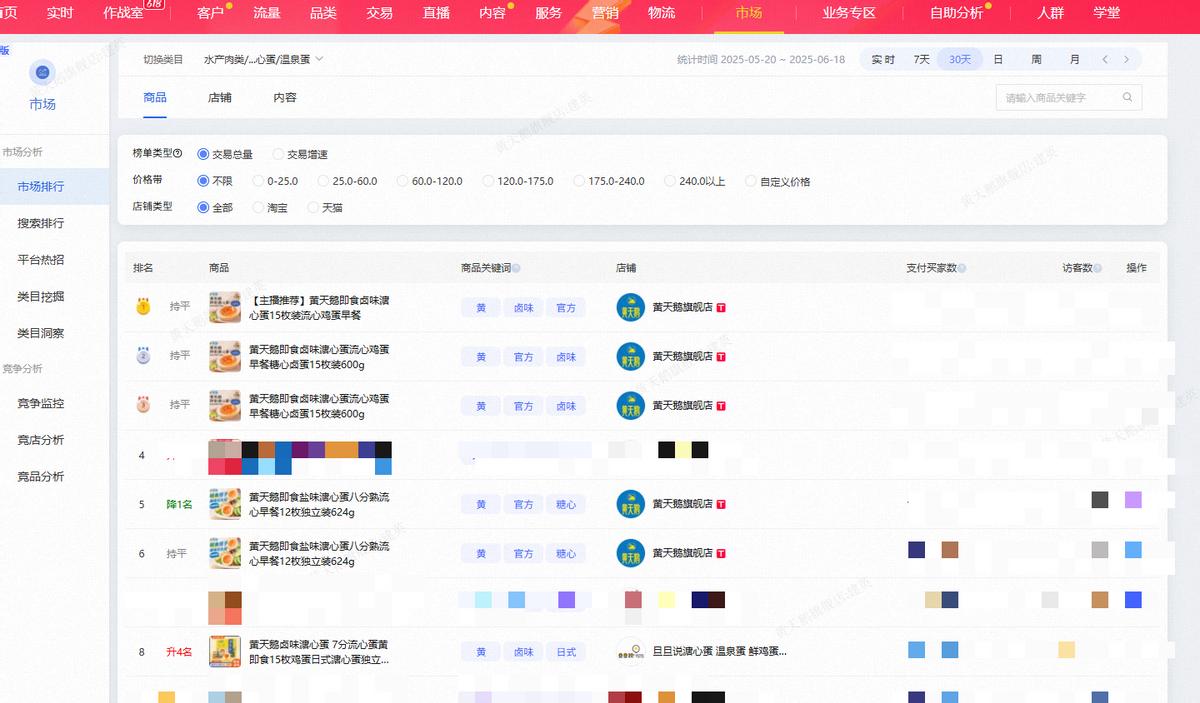Switch time range to 周
The image size is (1200, 703).
[1036, 60]
